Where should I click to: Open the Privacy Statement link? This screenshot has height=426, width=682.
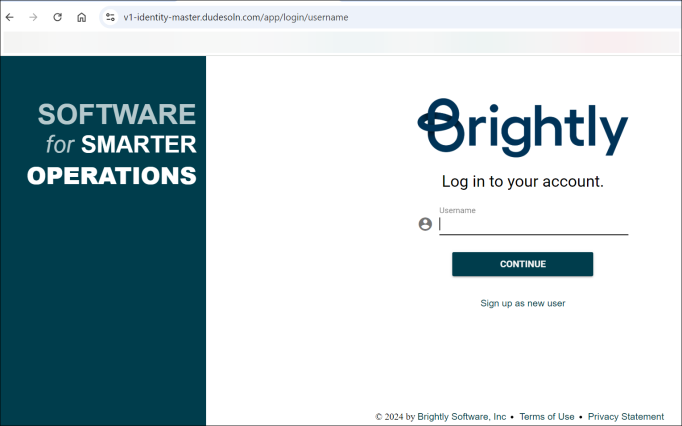click(626, 416)
